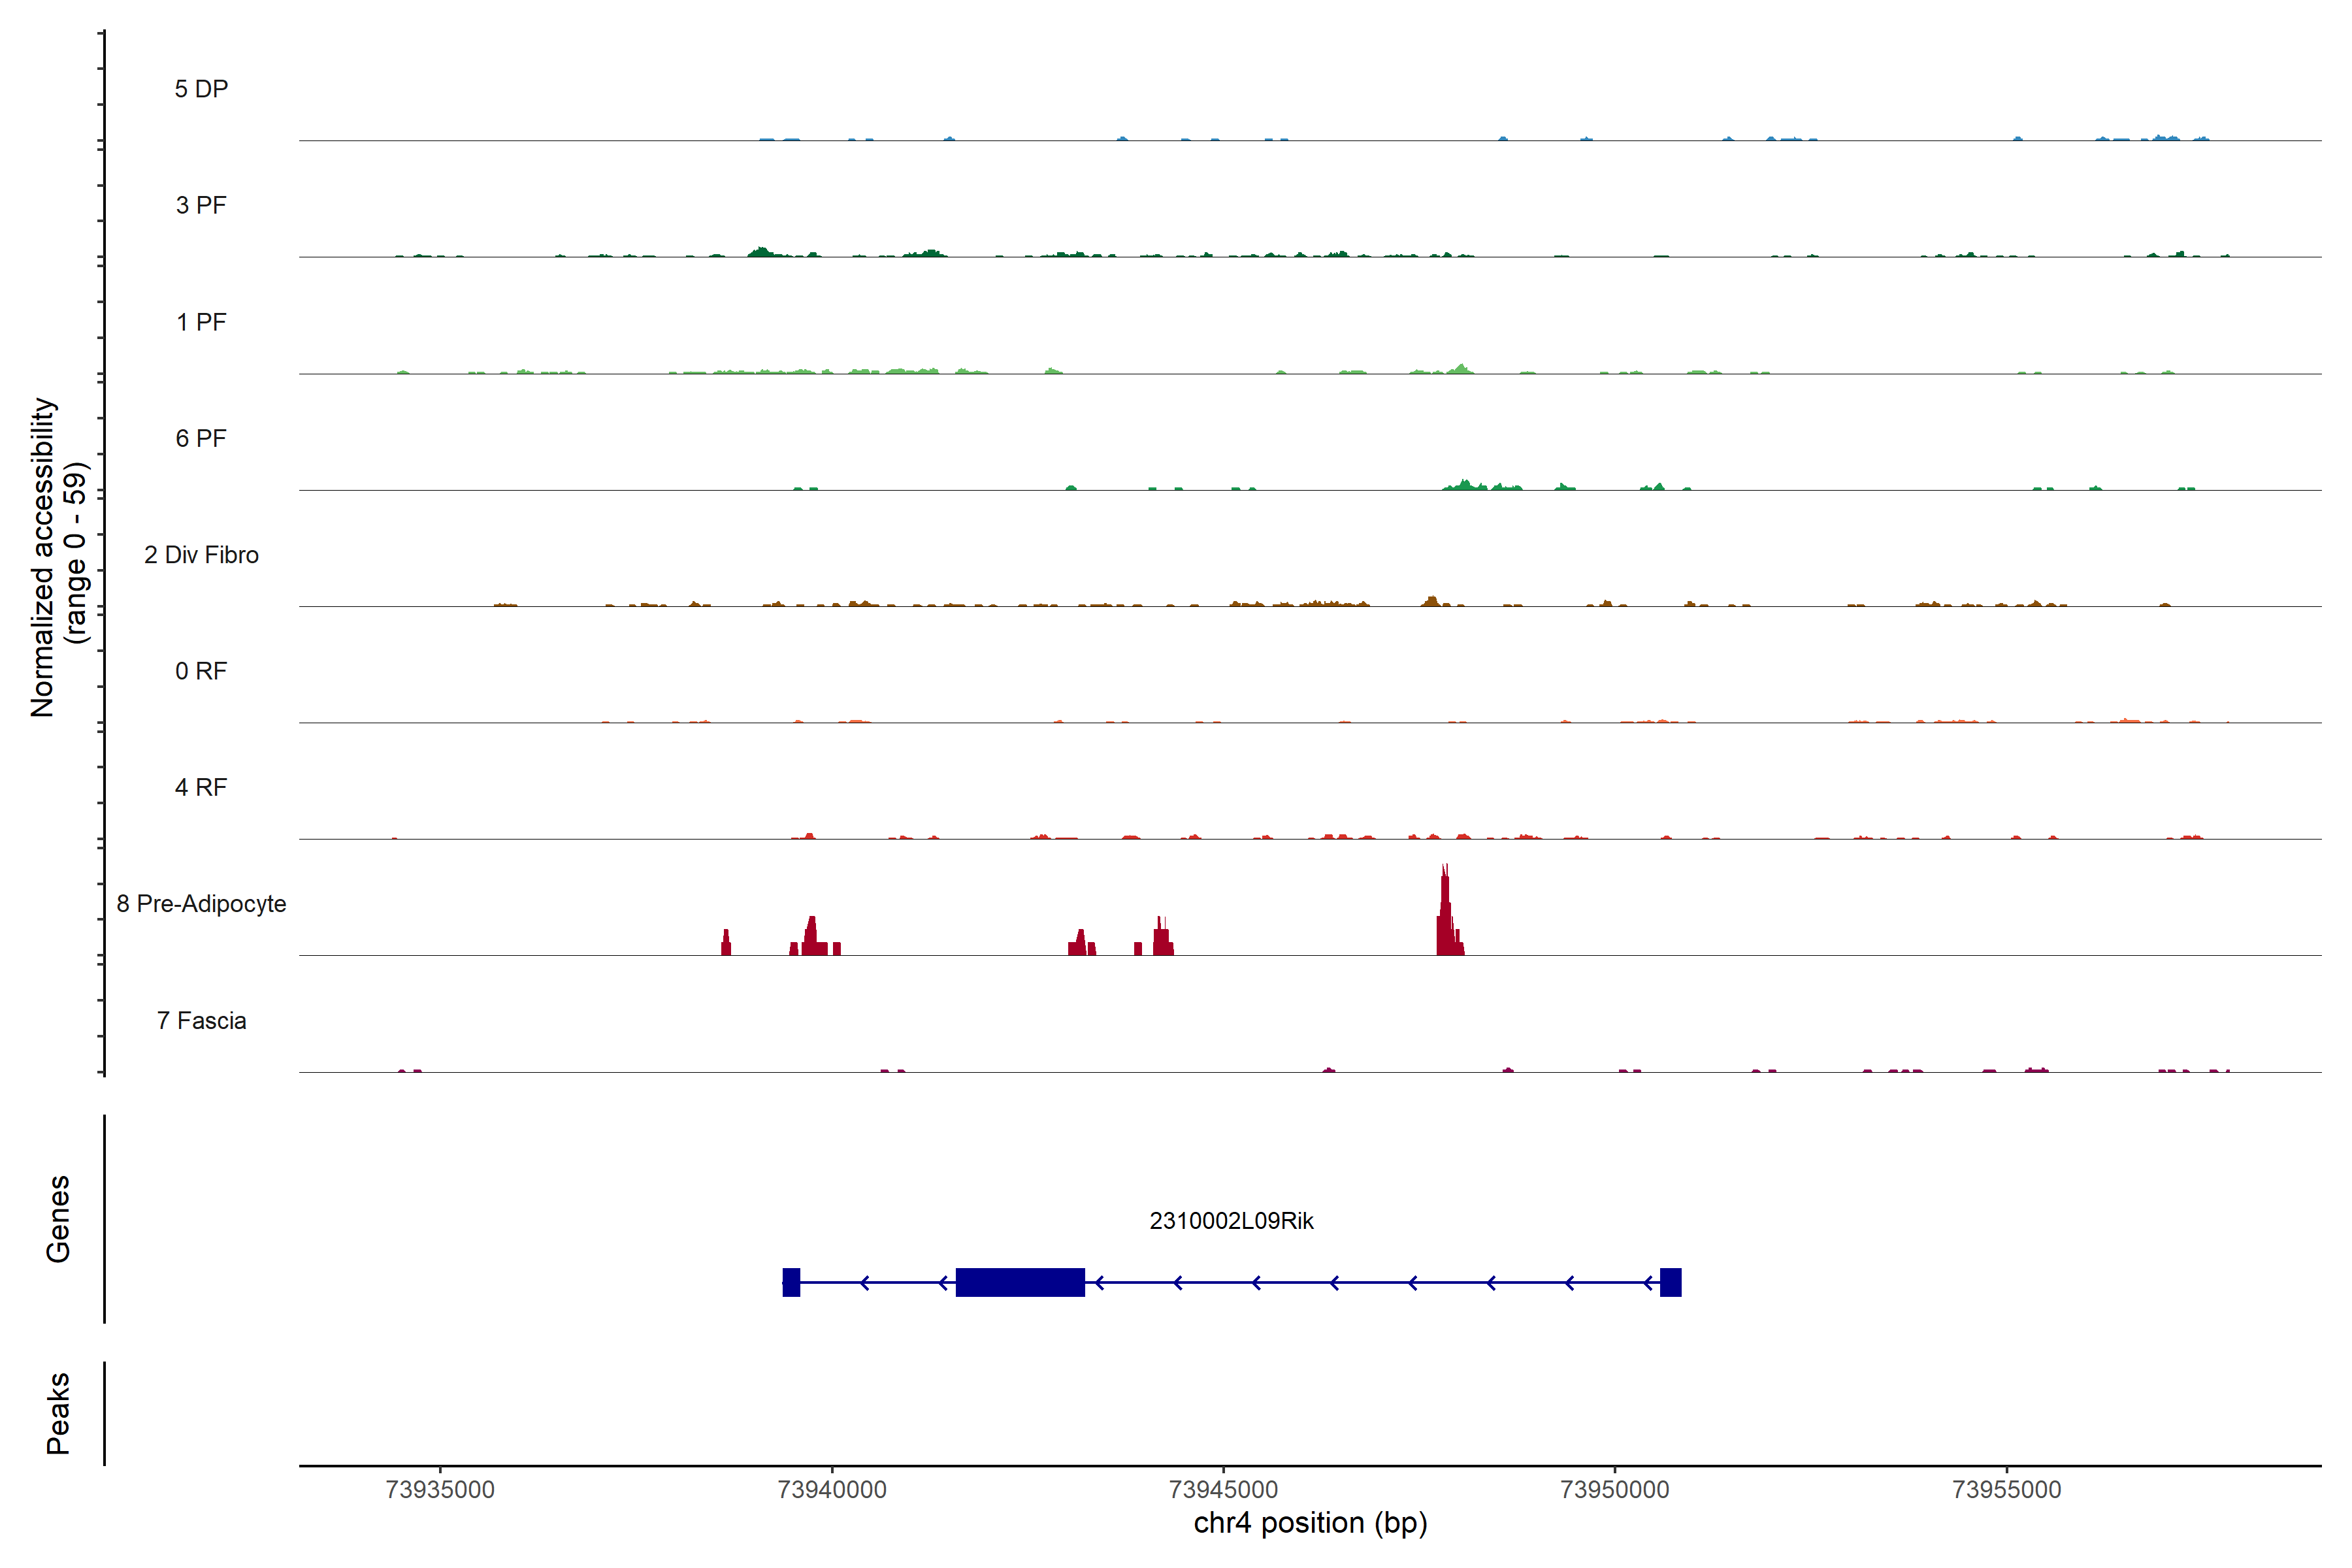Screen dimensions: 2352x1568
Task: Click the chr4 position (bp) axis title
Action: point(1310,1523)
